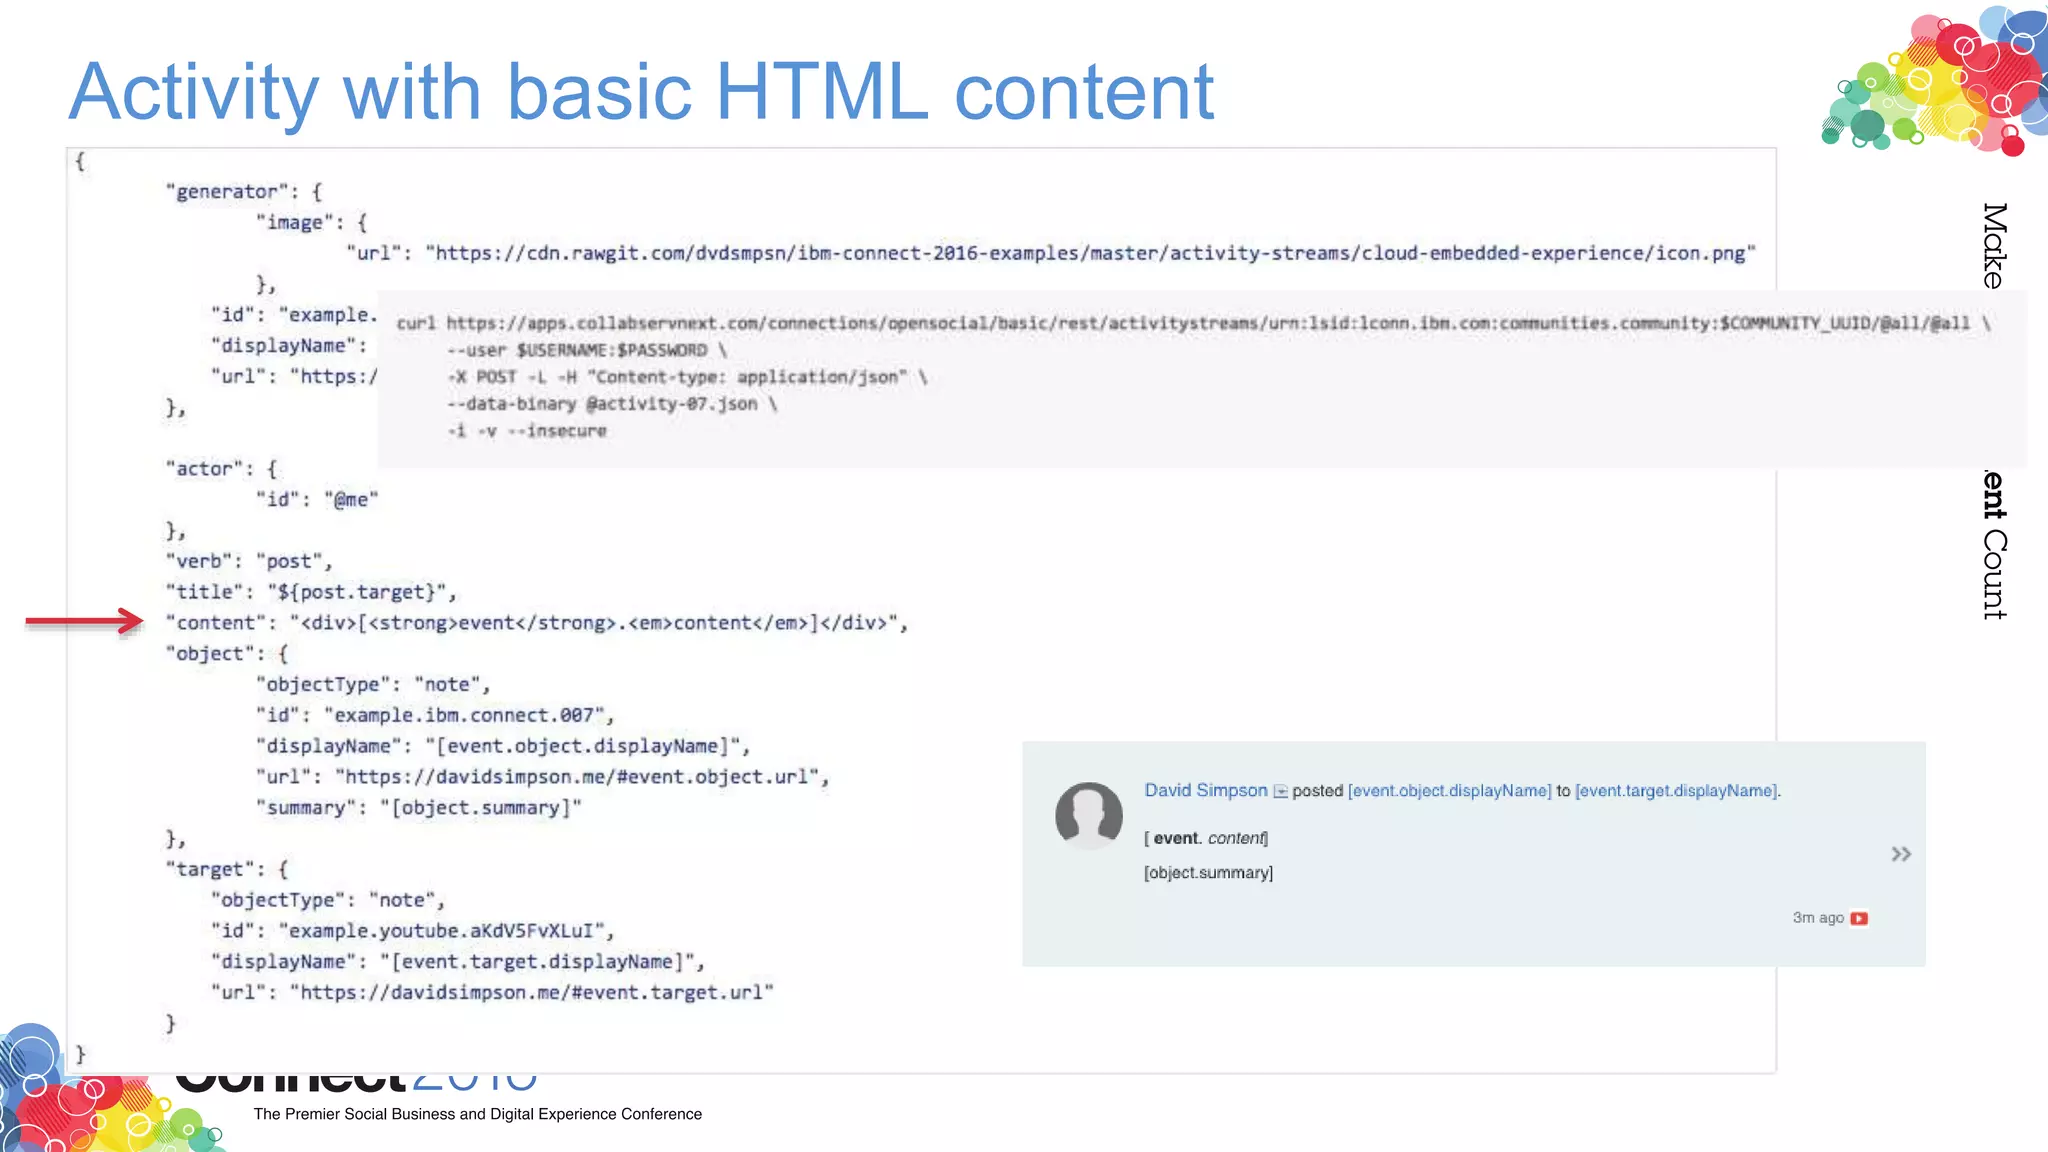Click the target url davidsimpson.me line

tap(492, 992)
